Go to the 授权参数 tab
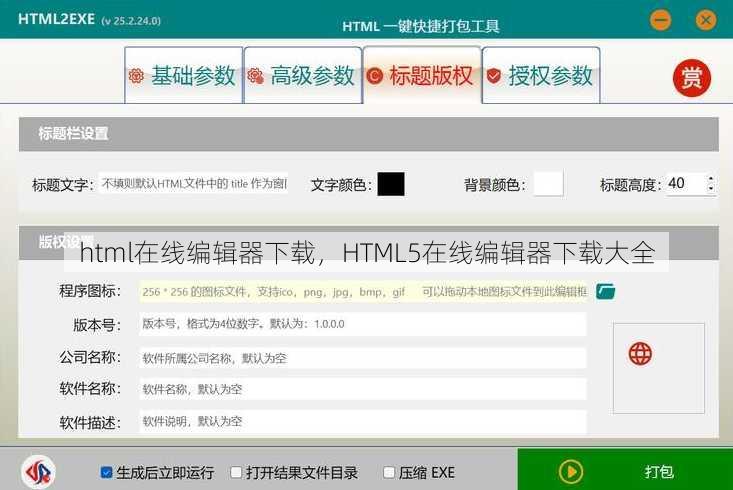The image size is (733, 490). (x=541, y=75)
